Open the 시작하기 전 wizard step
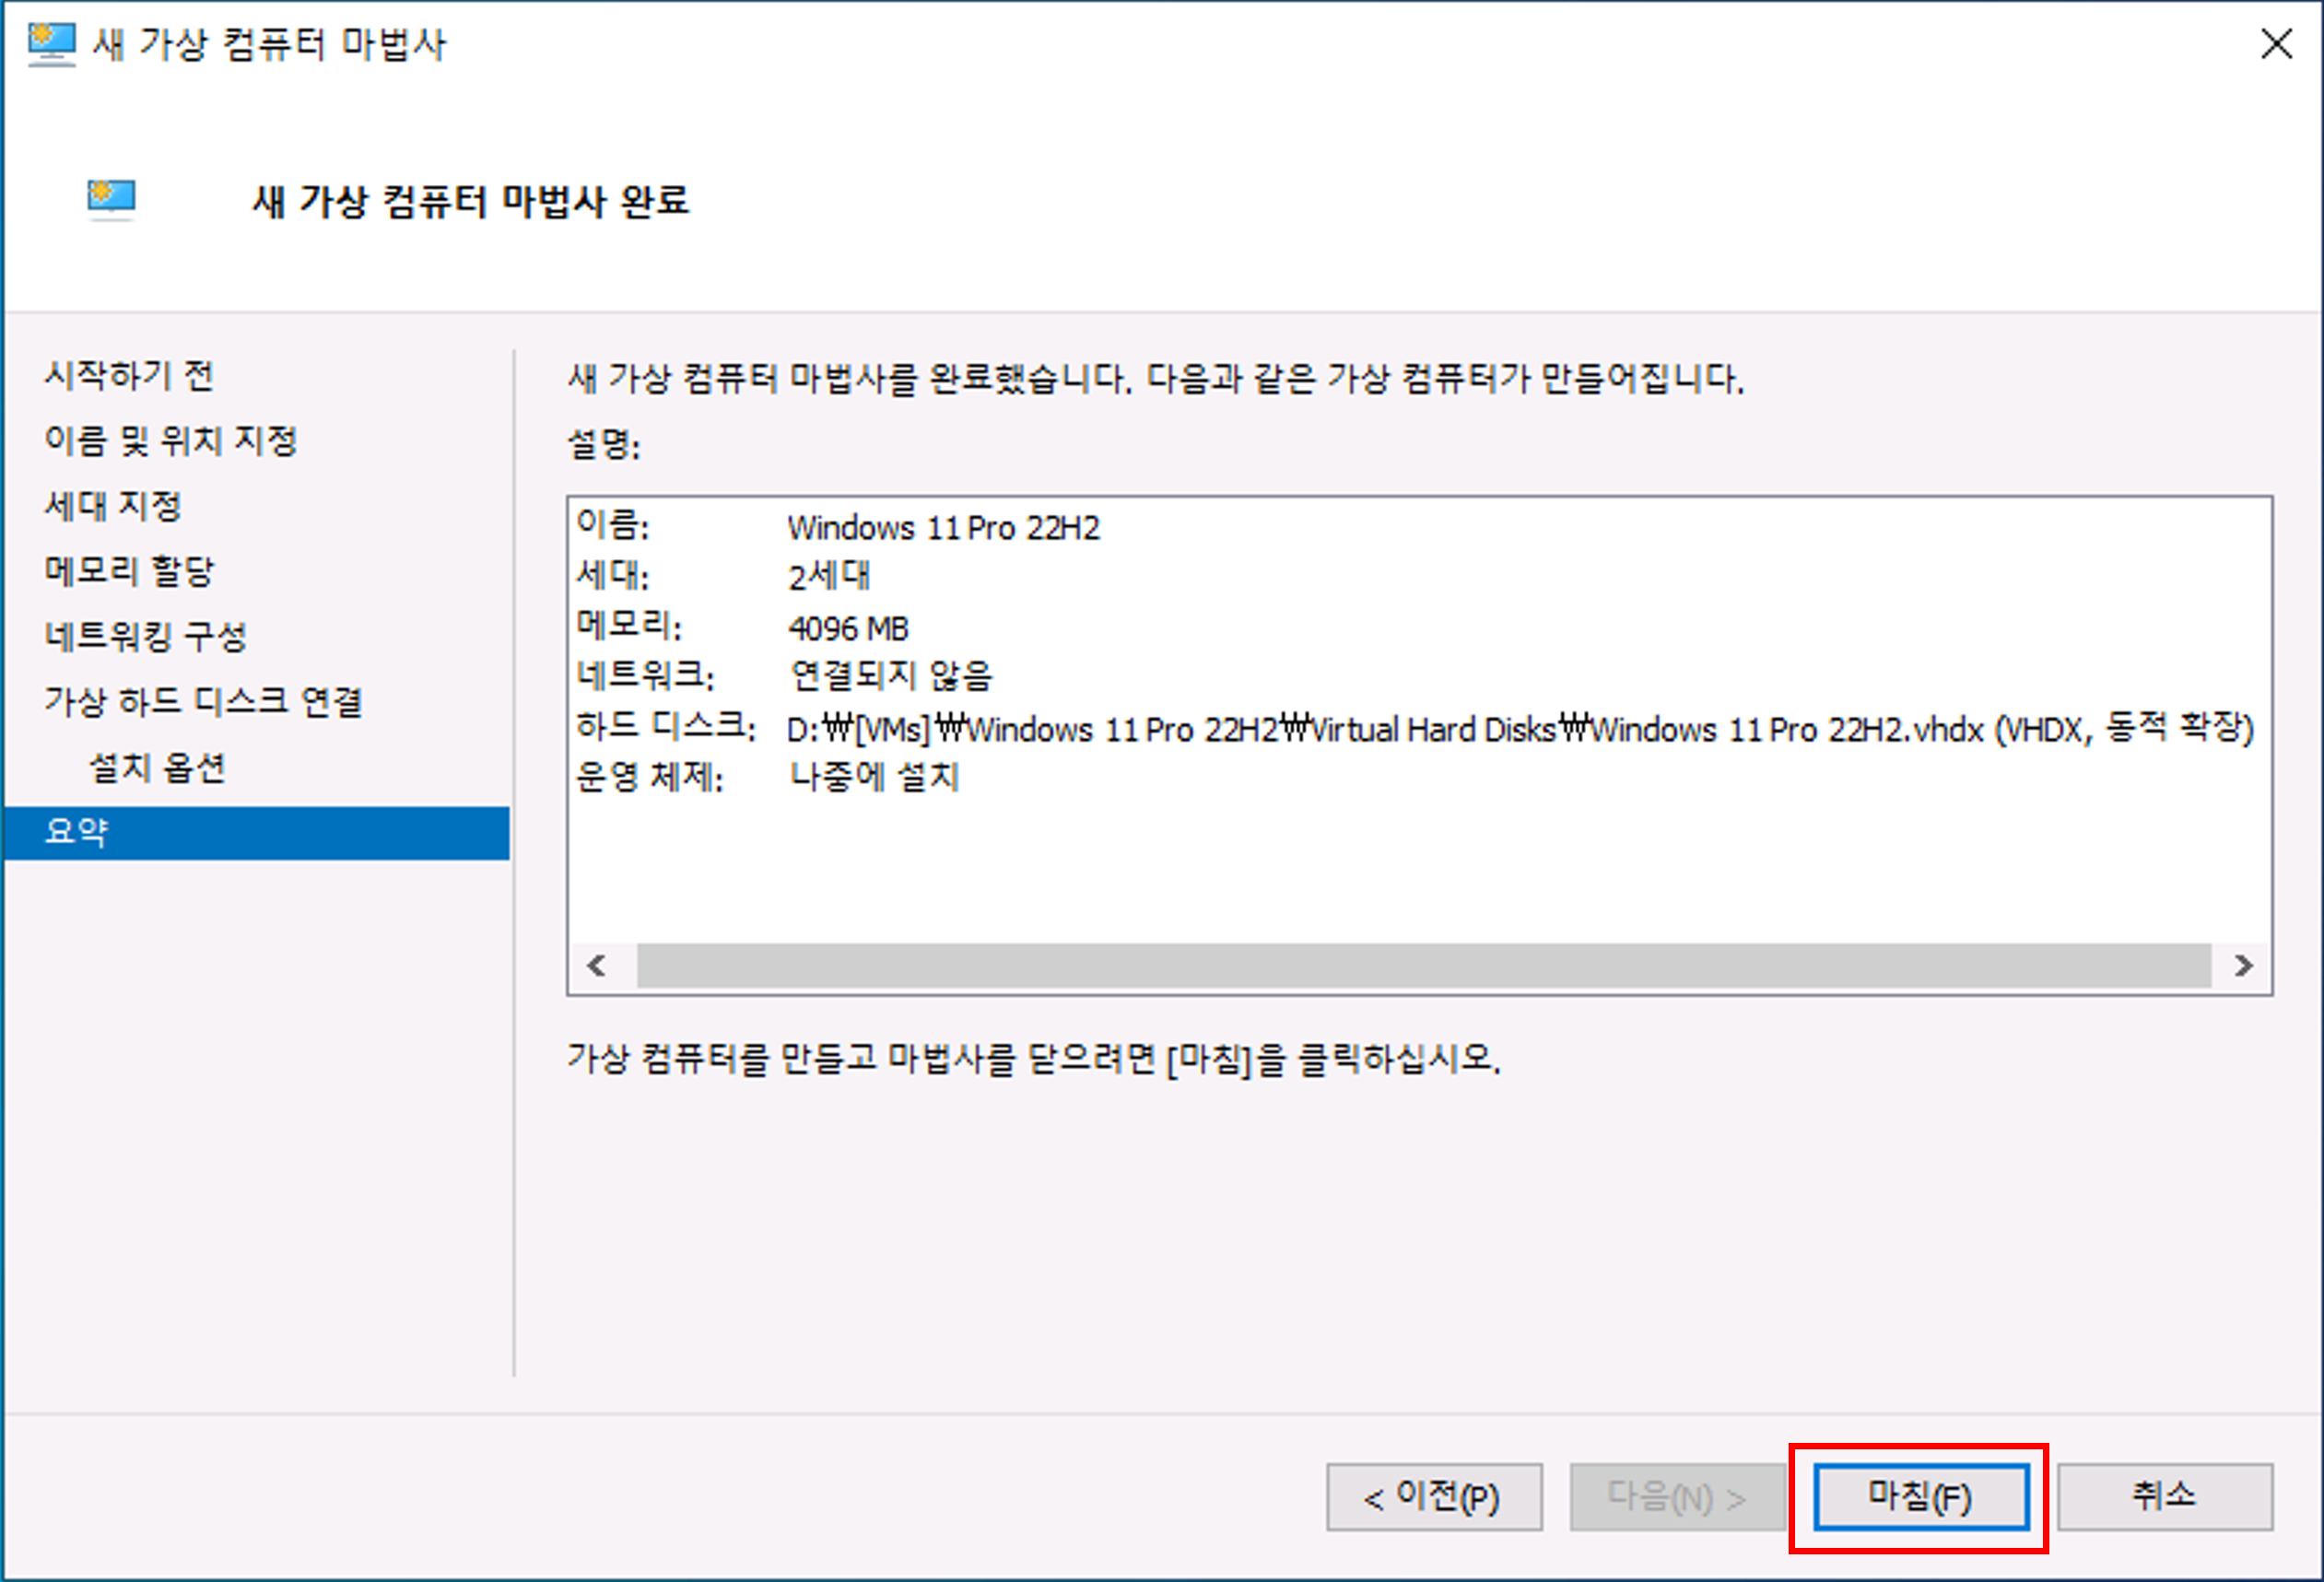The height and width of the screenshot is (1582, 2324). 129,376
